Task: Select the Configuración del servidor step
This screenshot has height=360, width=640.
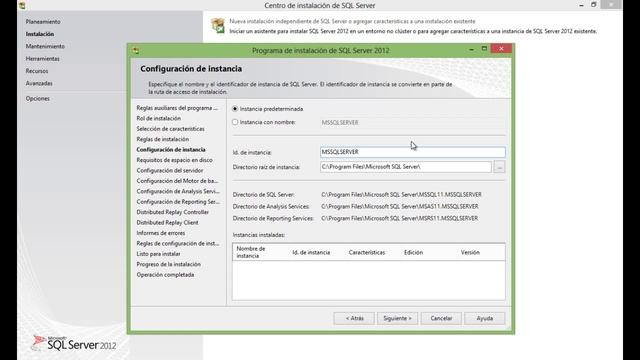Action: click(170, 171)
